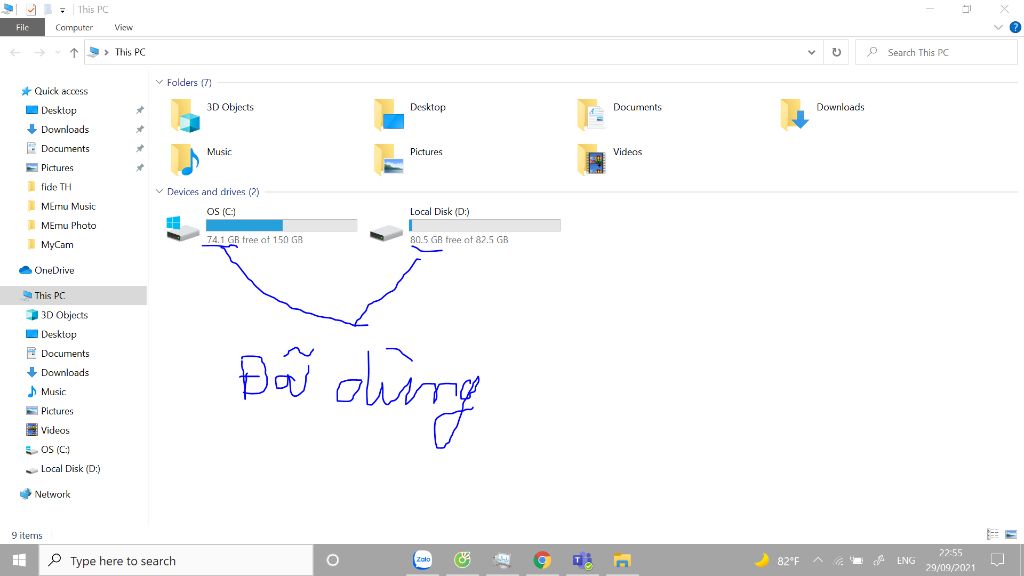Click the OS (C:) storage usage bar
The height and width of the screenshot is (576, 1024).
pos(281,225)
